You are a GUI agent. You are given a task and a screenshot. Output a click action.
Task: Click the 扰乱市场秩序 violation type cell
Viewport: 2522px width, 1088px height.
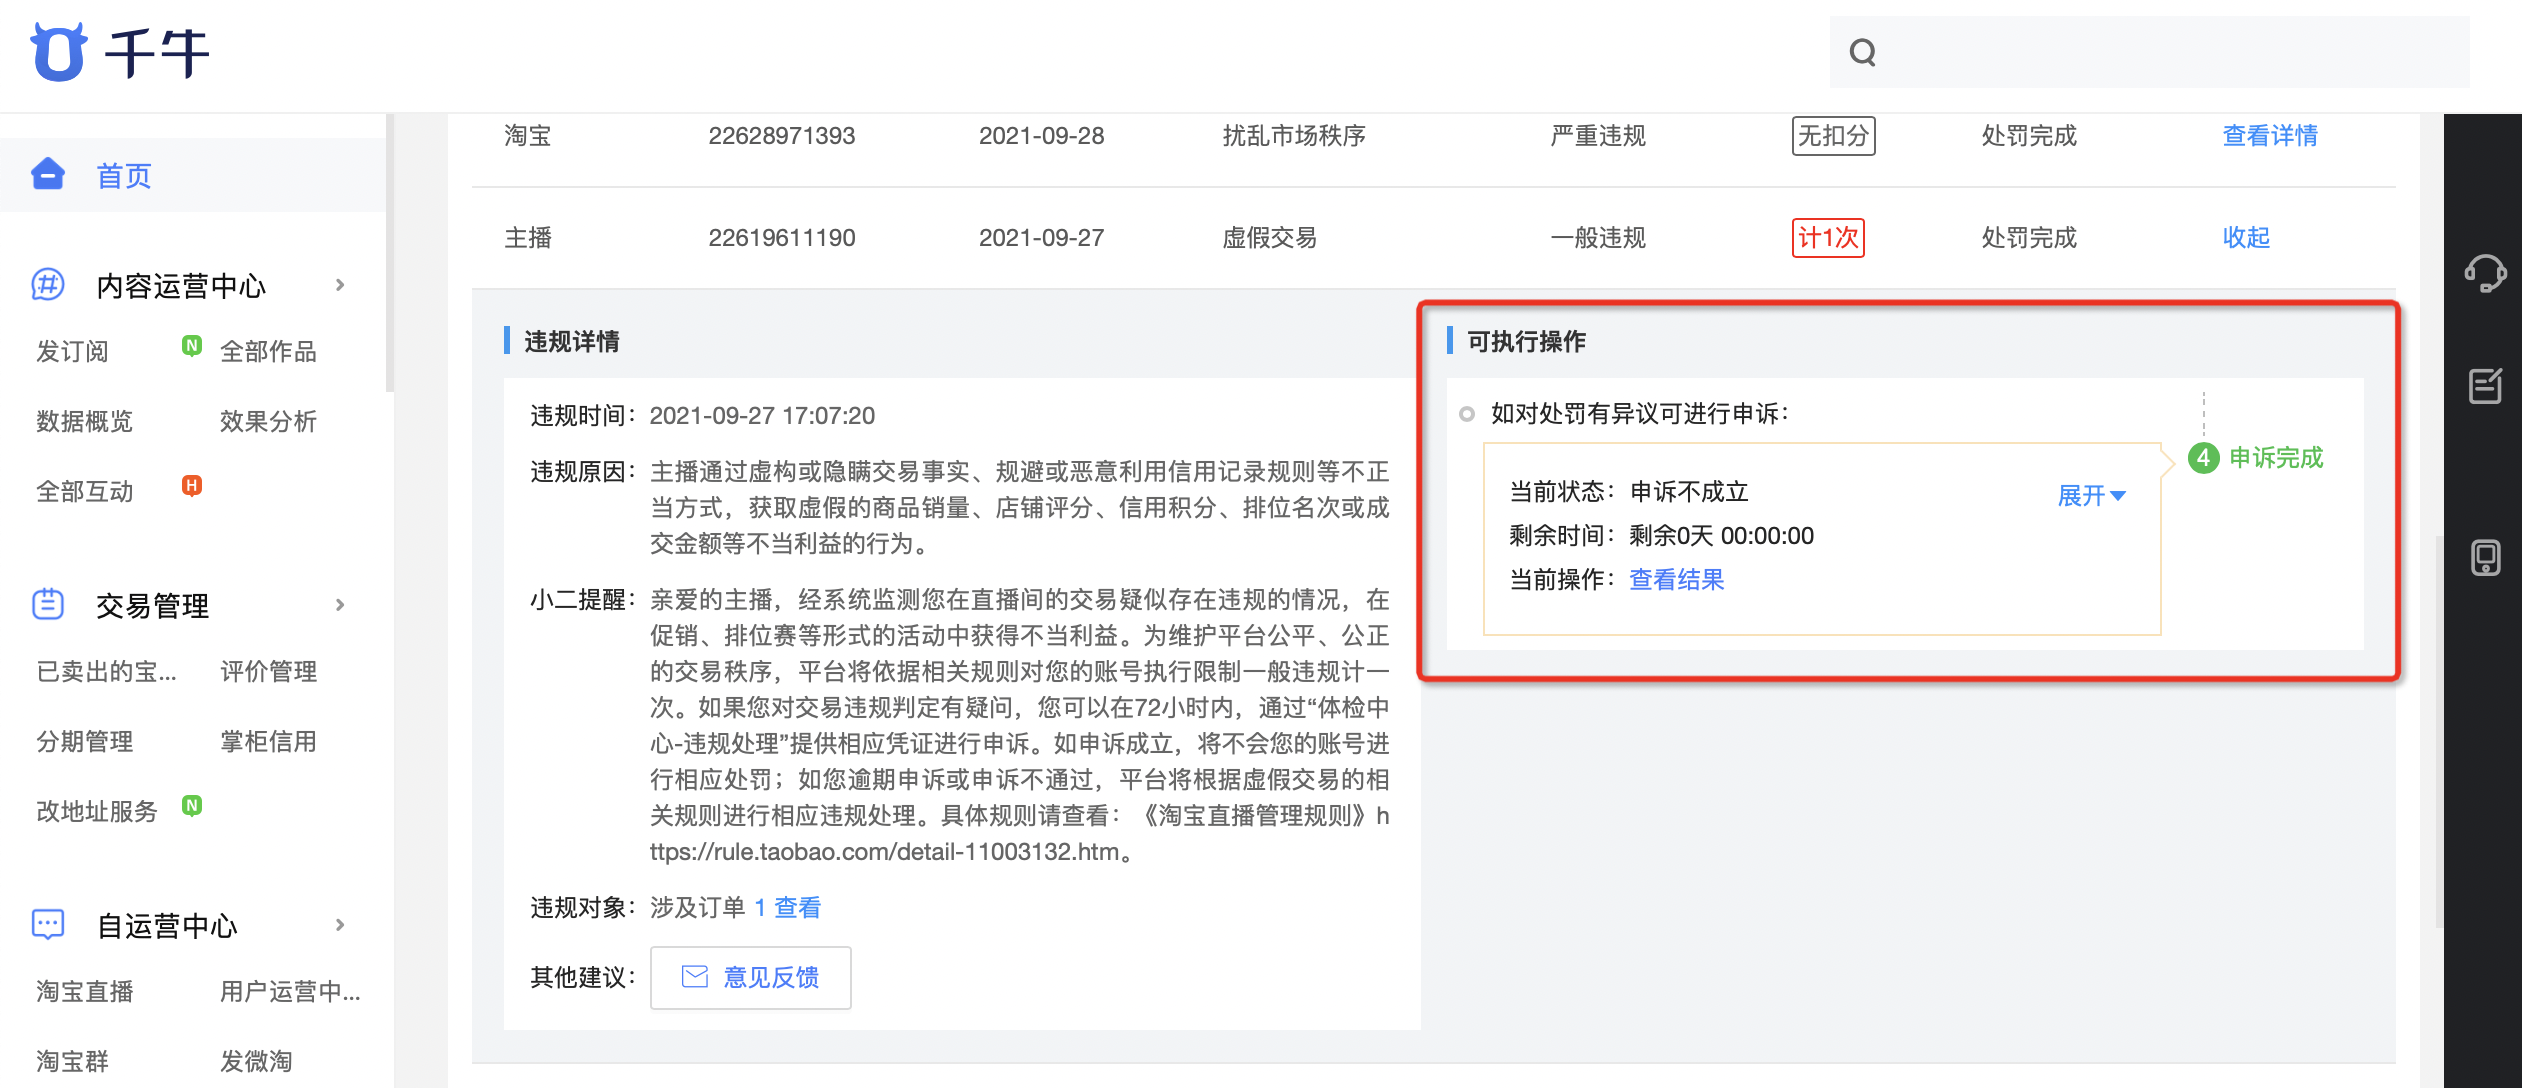[x=1294, y=136]
